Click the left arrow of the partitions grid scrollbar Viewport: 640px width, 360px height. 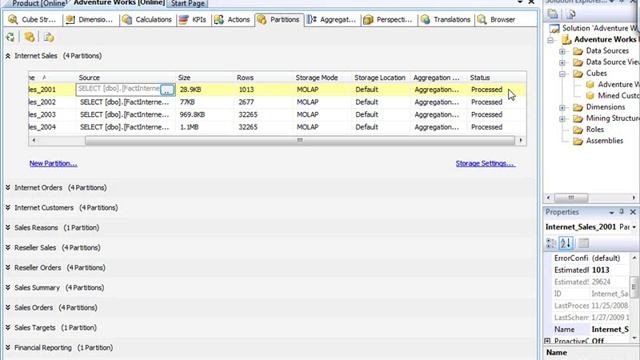point(34,140)
